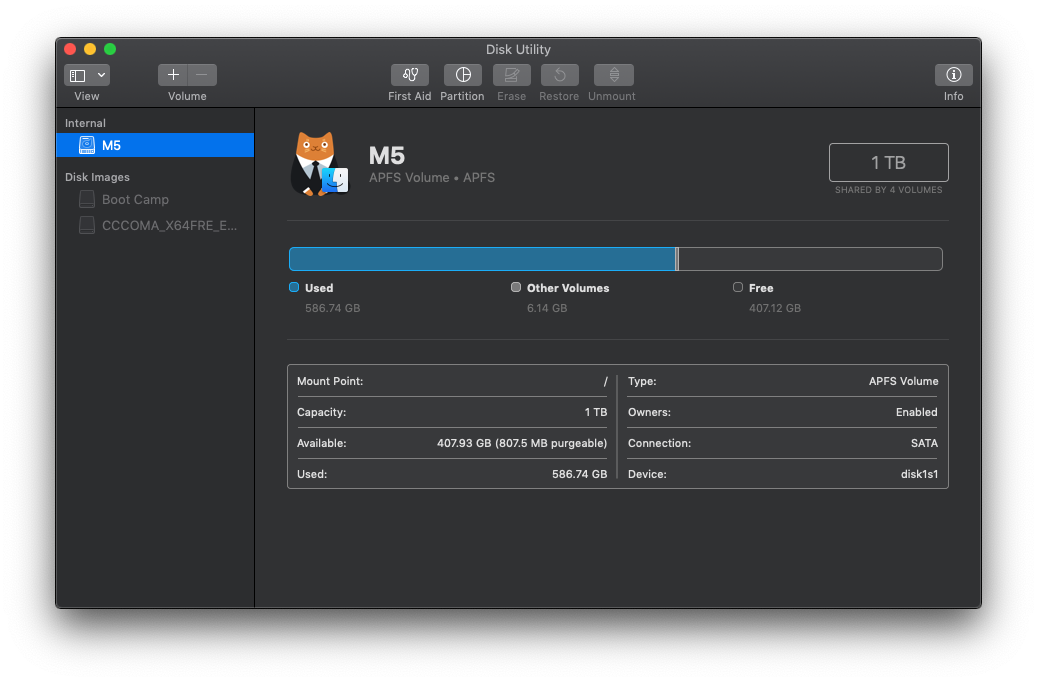This screenshot has width=1037, height=682.
Task: Open the View dropdown chevron
Action: tap(101, 75)
